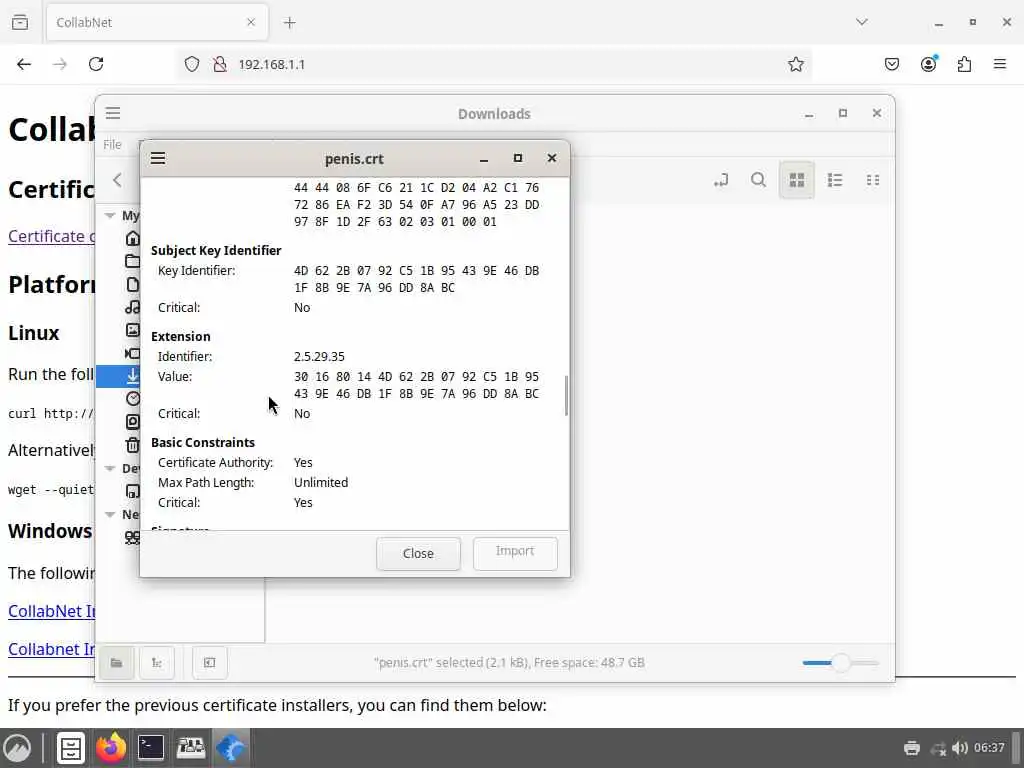This screenshot has height=768, width=1024.
Task: Collapse the Devices sidebar section
Action: tap(110, 468)
